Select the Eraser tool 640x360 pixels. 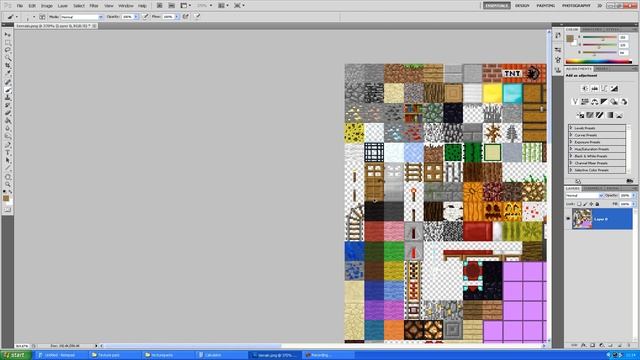7,113
